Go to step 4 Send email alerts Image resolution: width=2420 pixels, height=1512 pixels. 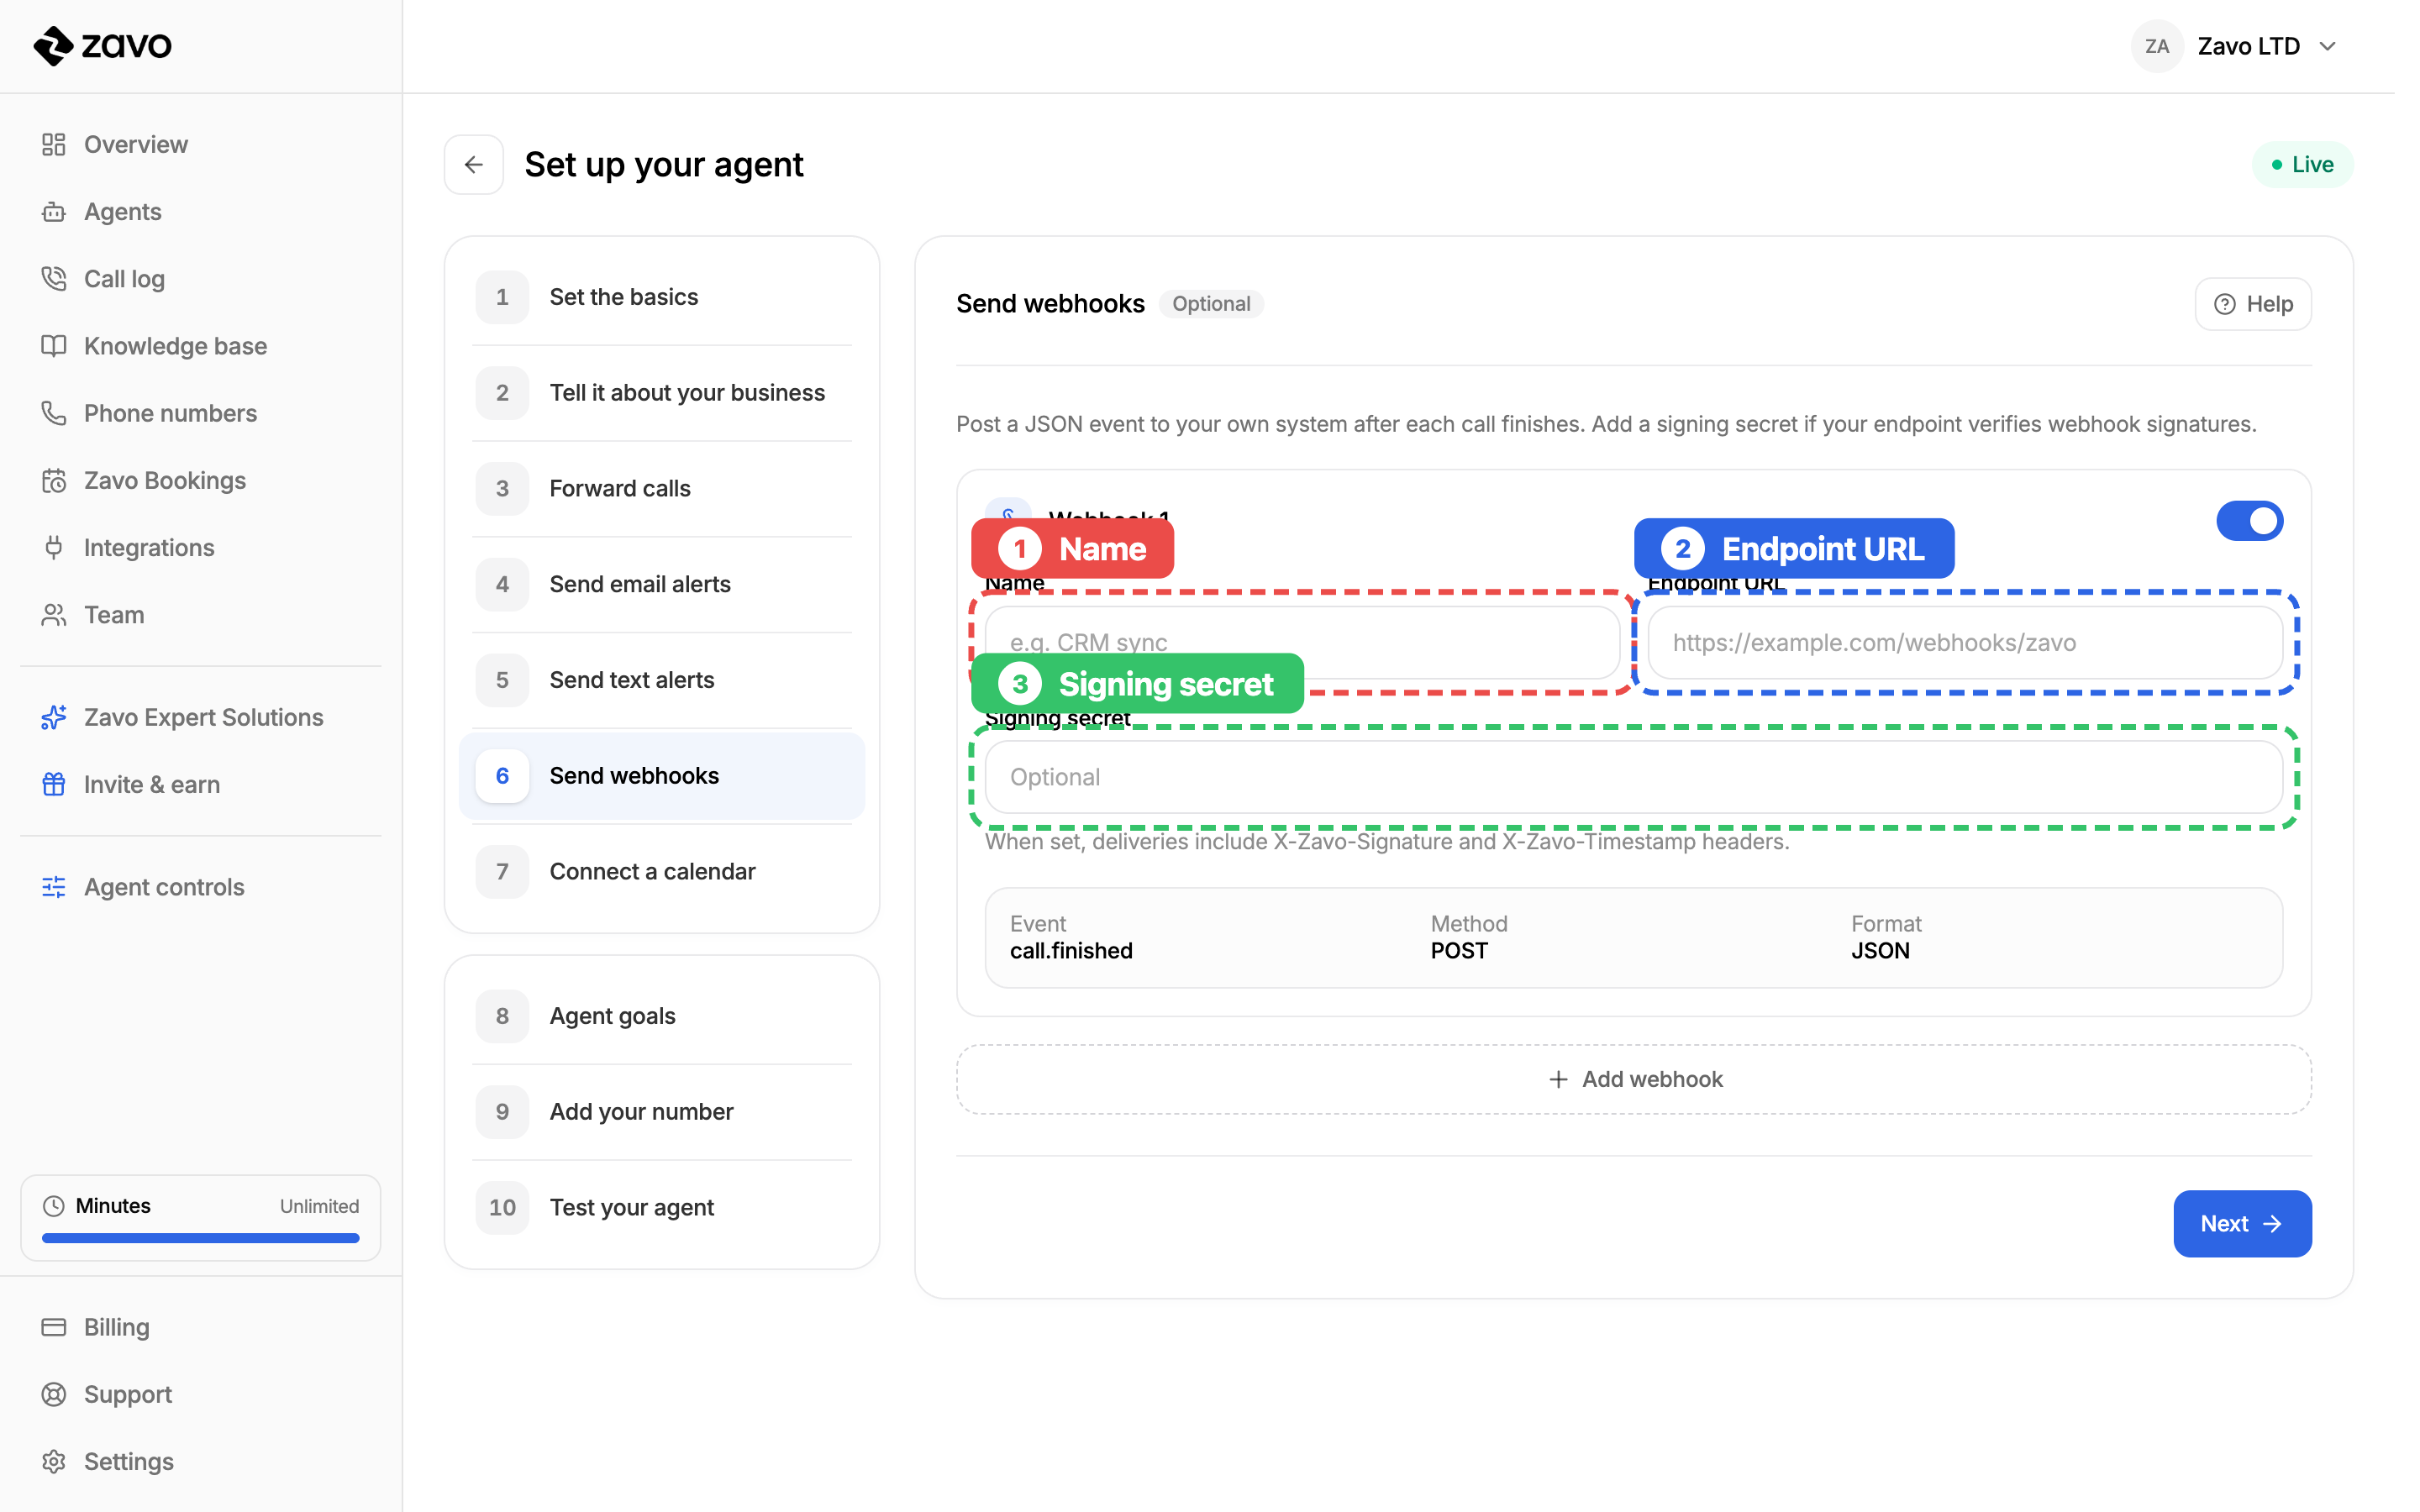tap(662, 584)
